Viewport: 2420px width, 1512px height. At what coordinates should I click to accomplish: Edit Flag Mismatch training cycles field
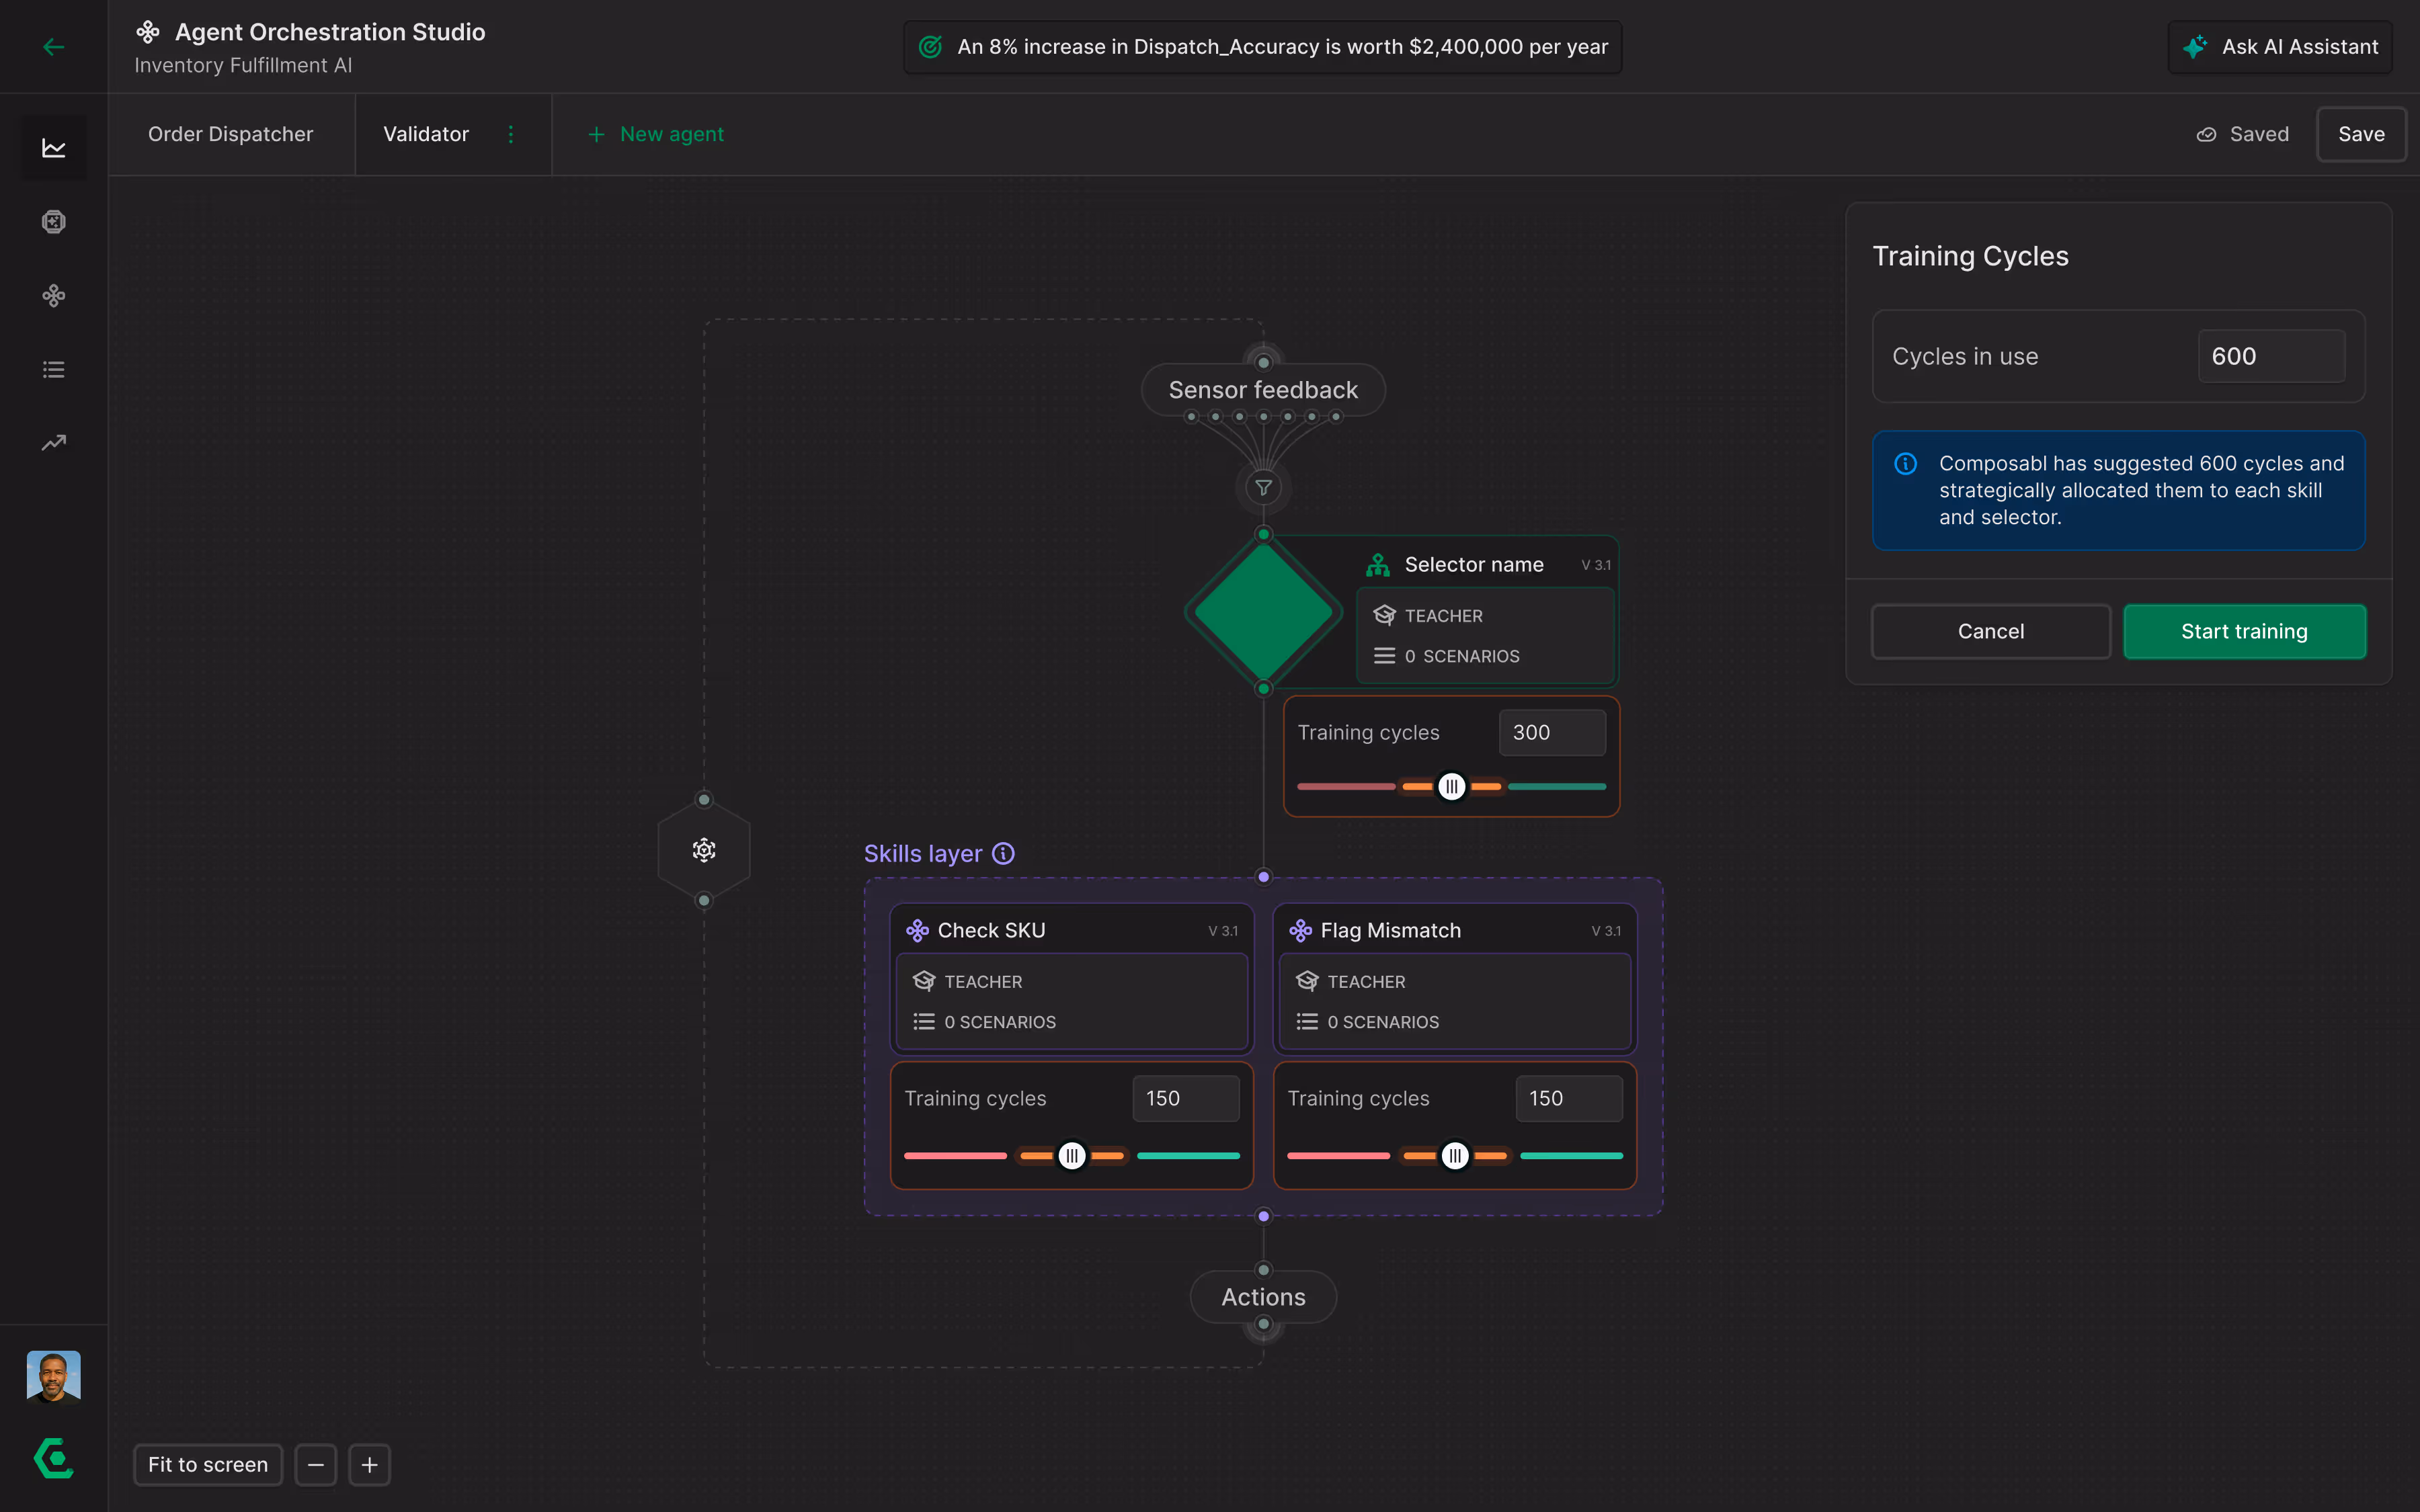pyautogui.click(x=1569, y=1099)
